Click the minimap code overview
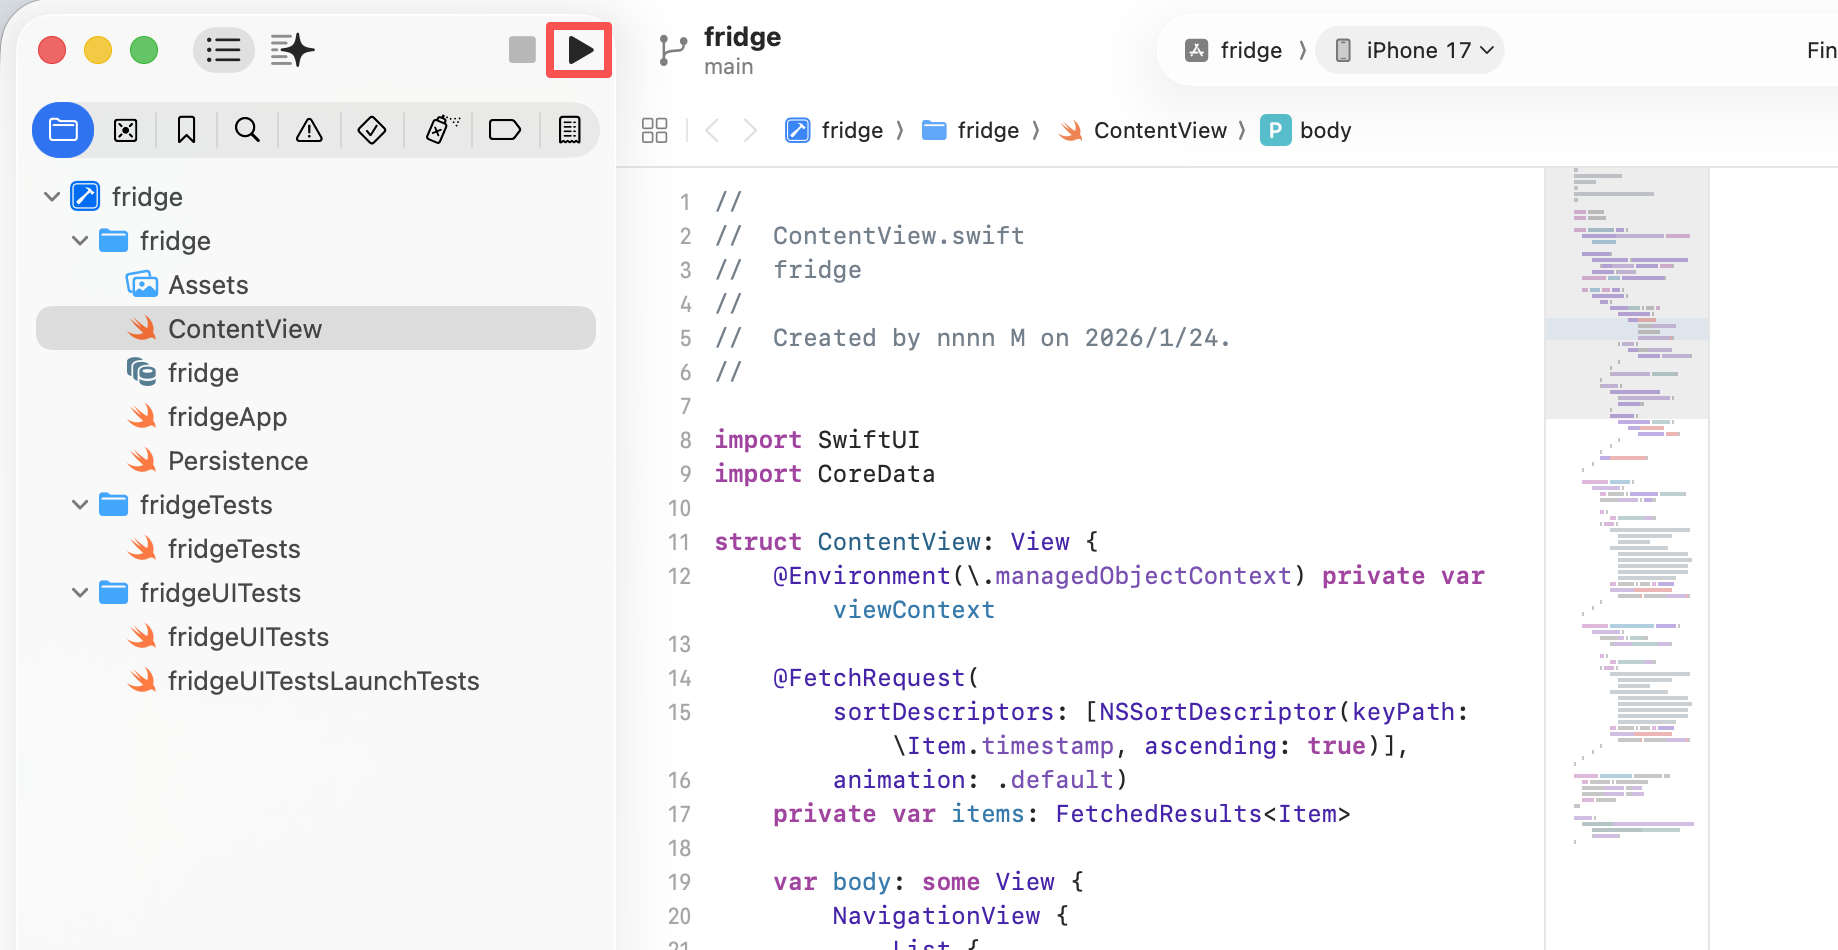Viewport: 1838px width, 950px height. (x=1626, y=500)
